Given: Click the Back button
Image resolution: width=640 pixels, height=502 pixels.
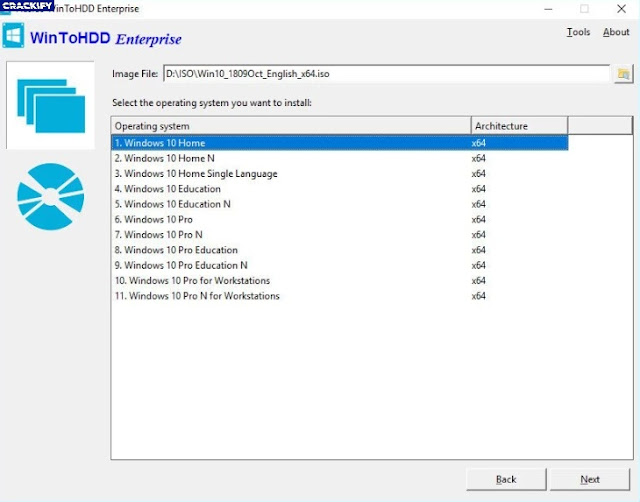Looking at the screenshot, I should point(506,479).
